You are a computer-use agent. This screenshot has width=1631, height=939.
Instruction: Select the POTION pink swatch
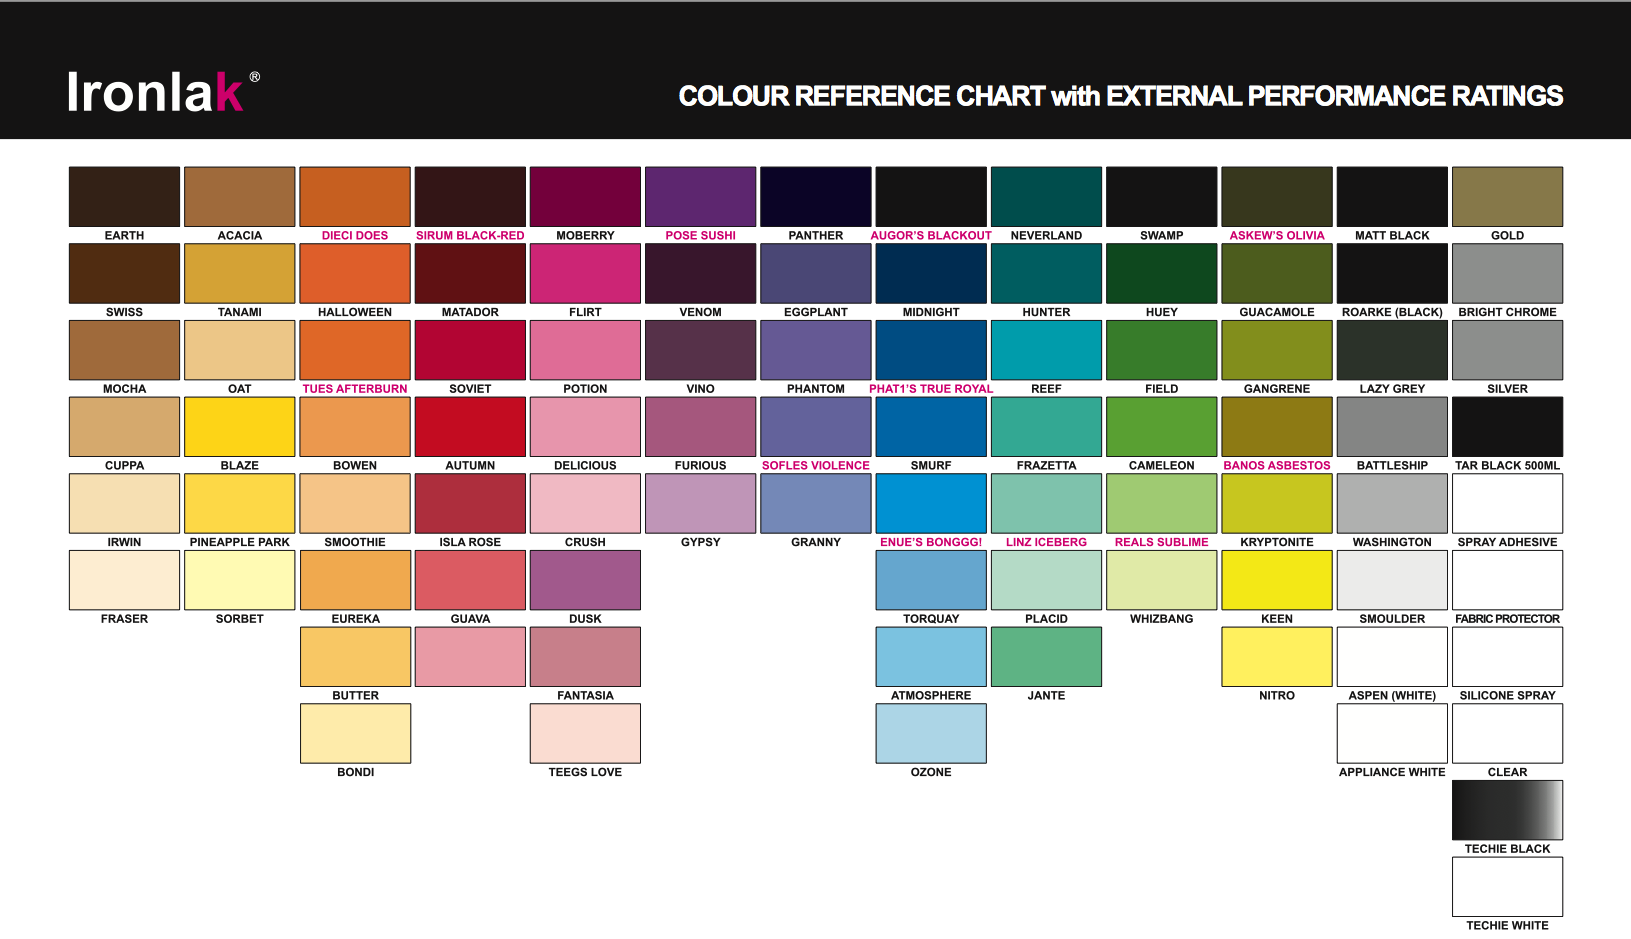[x=585, y=350]
